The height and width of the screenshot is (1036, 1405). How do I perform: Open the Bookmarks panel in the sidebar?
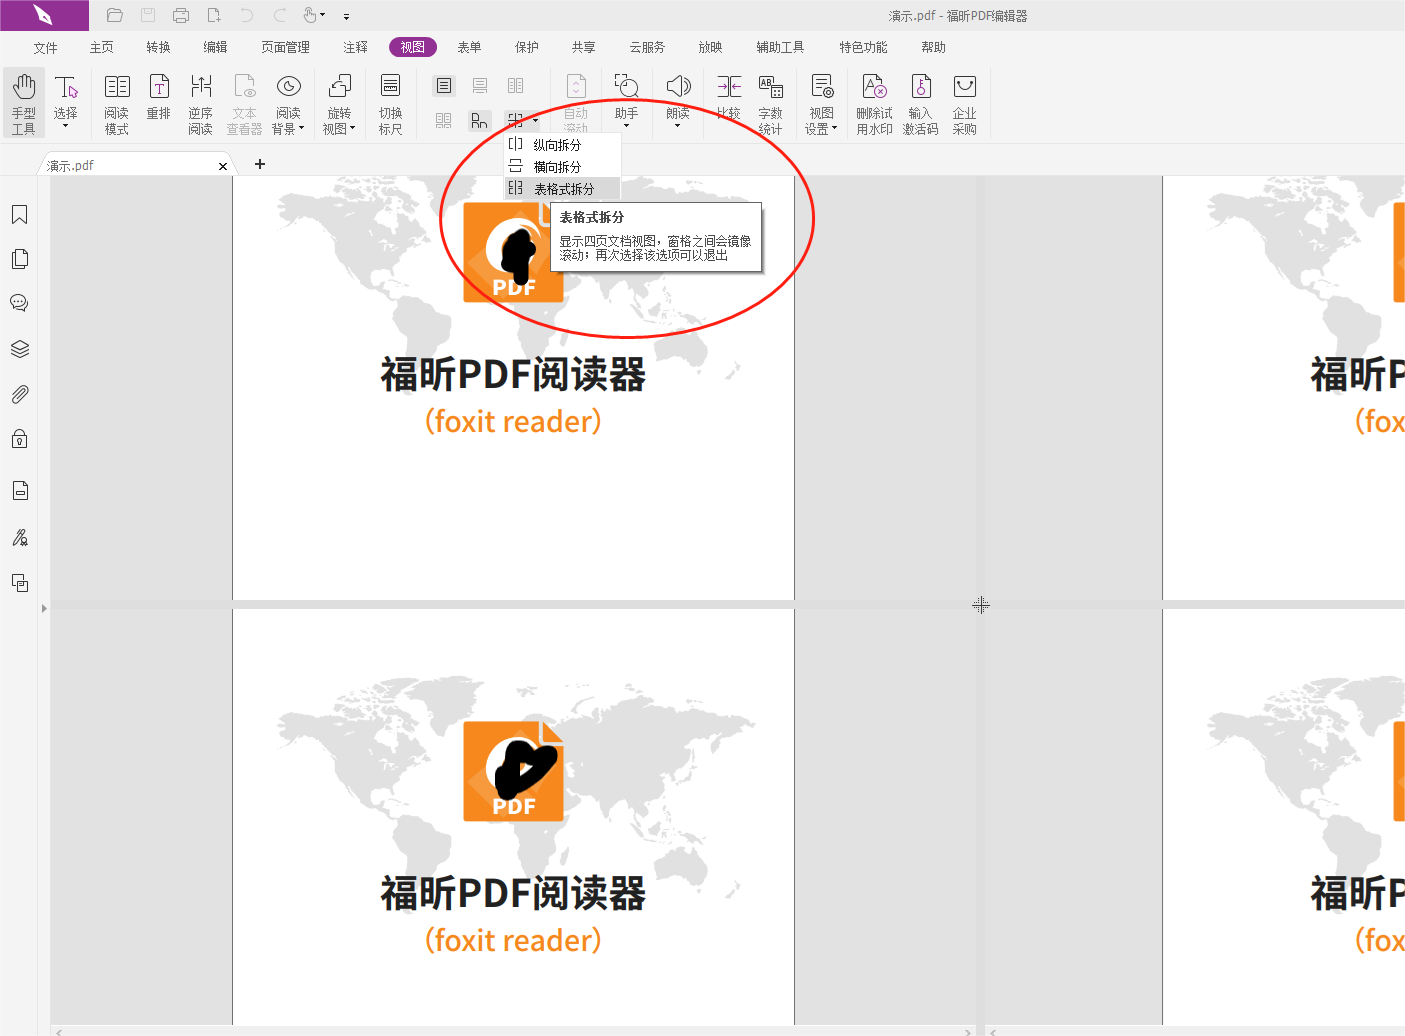(20, 214)
